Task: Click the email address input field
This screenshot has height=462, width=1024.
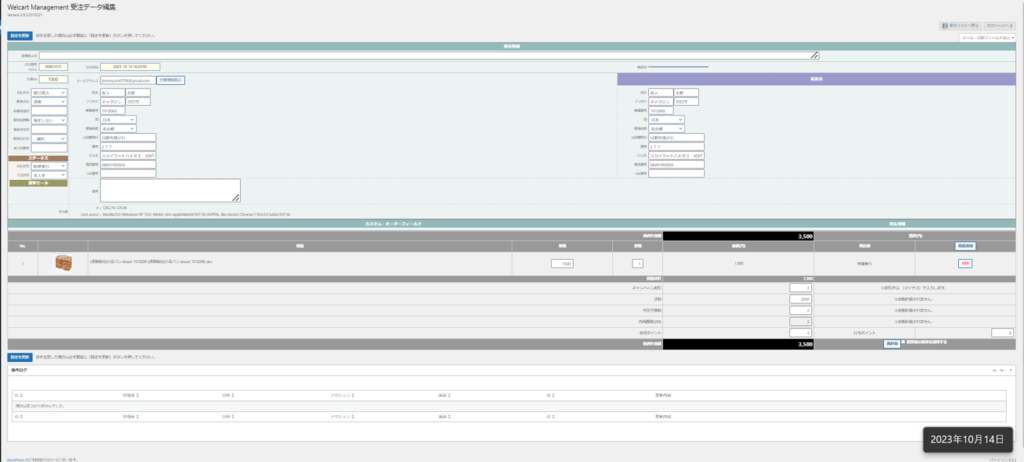Action: 129,79
